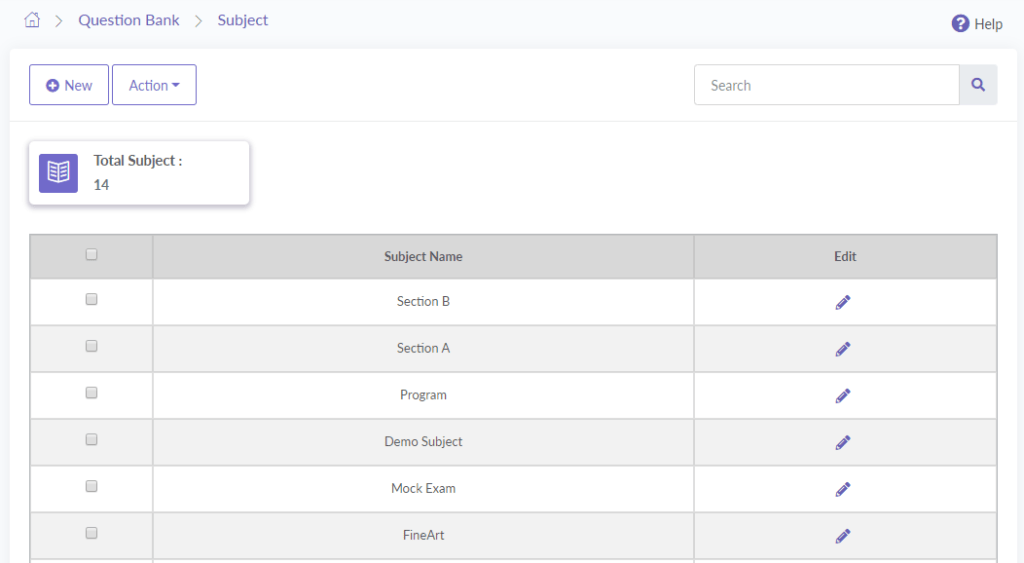Toggle the select-all header checkbox
This screenshot has height=563, width=1024.
click(x=92, y=255)
